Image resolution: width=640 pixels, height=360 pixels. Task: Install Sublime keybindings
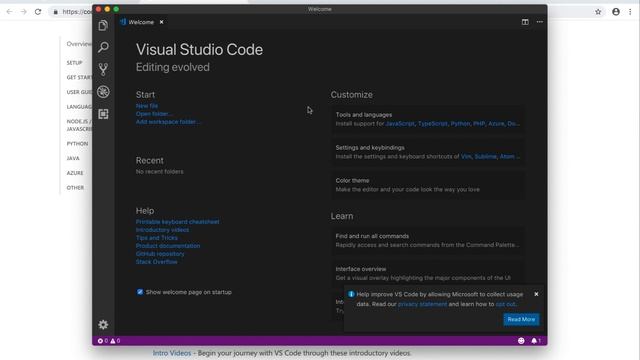click(x=485, y=156)
